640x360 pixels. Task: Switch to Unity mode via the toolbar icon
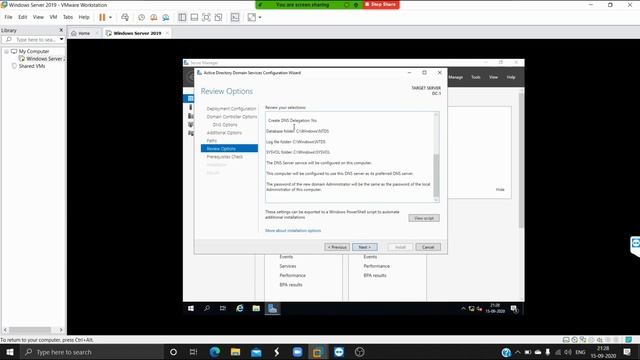(219, 17)
